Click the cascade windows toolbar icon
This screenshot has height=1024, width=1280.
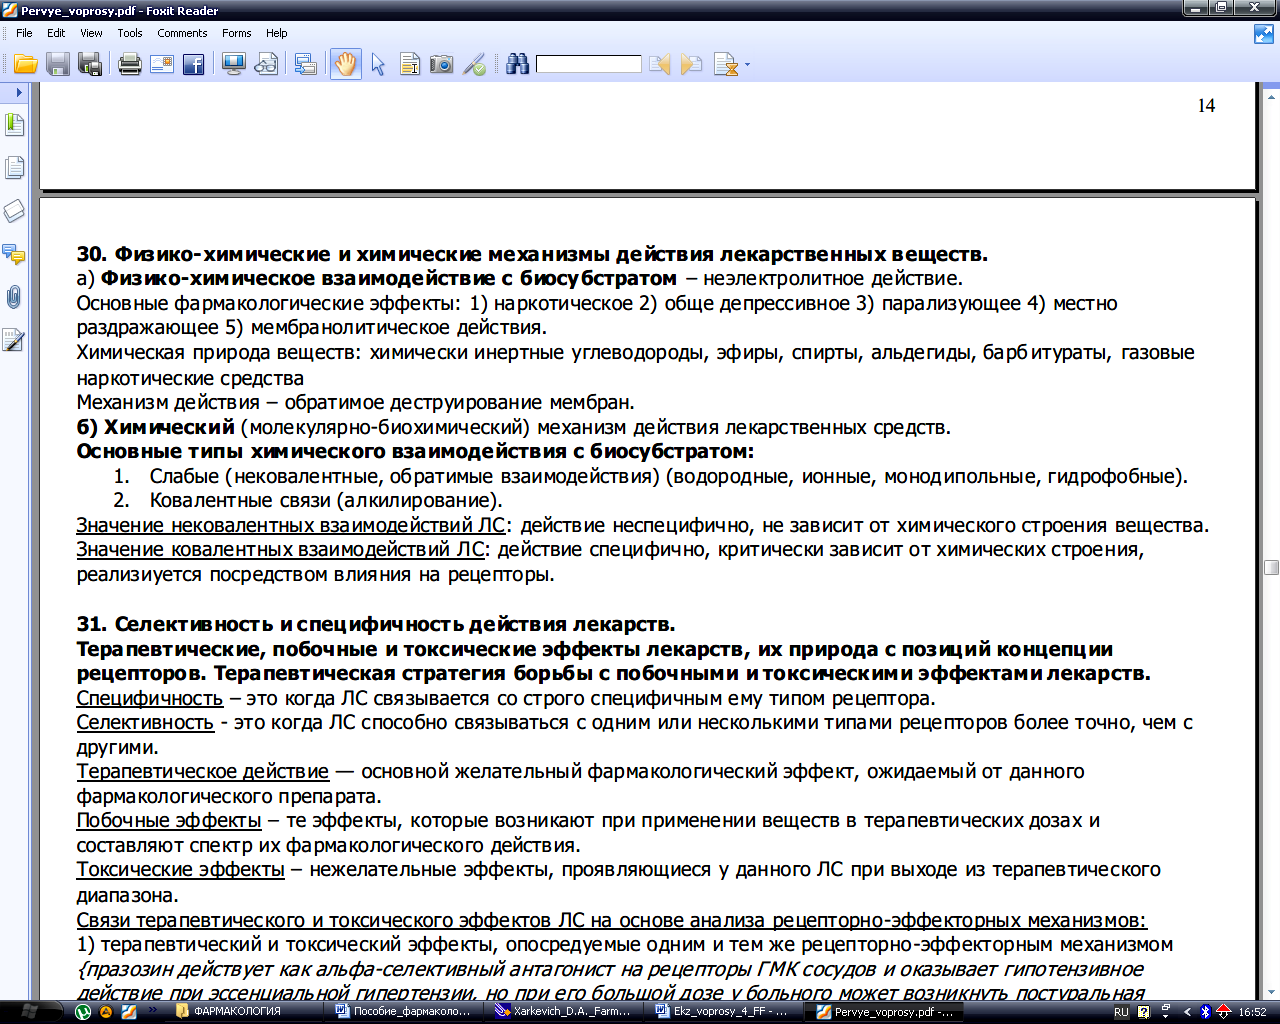tap(305, 65)
